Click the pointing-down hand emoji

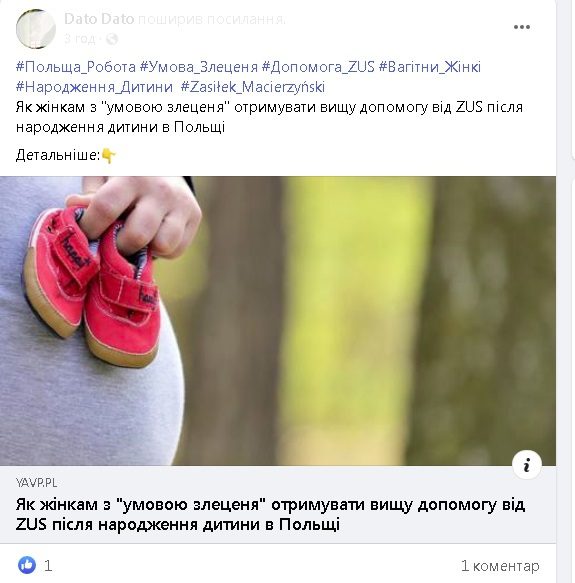pyautogui.click(x=109, y=155)
